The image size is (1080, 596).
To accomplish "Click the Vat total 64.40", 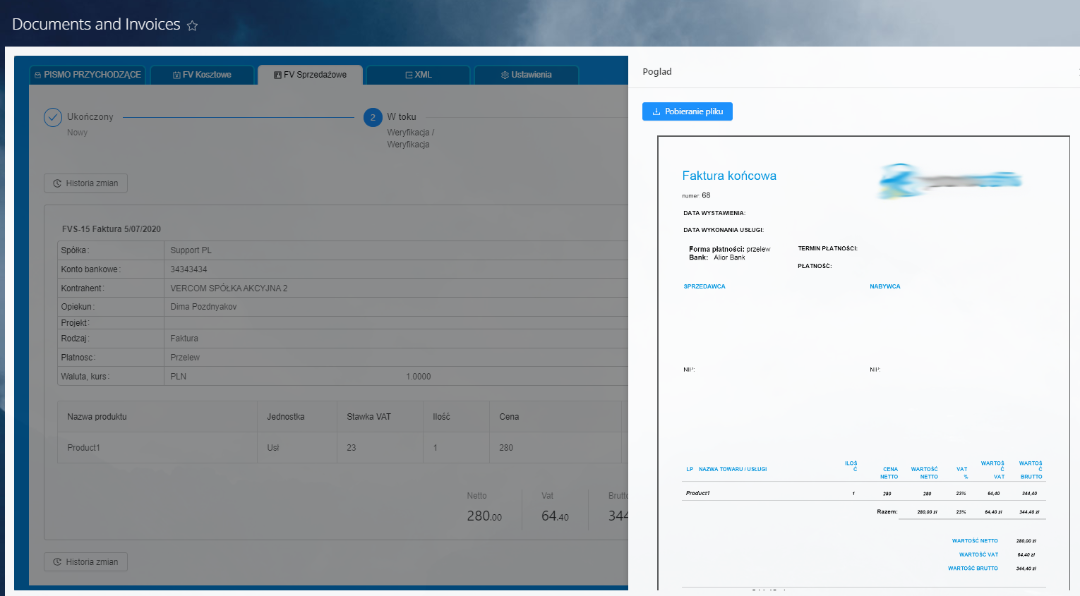I will (555, 516).
